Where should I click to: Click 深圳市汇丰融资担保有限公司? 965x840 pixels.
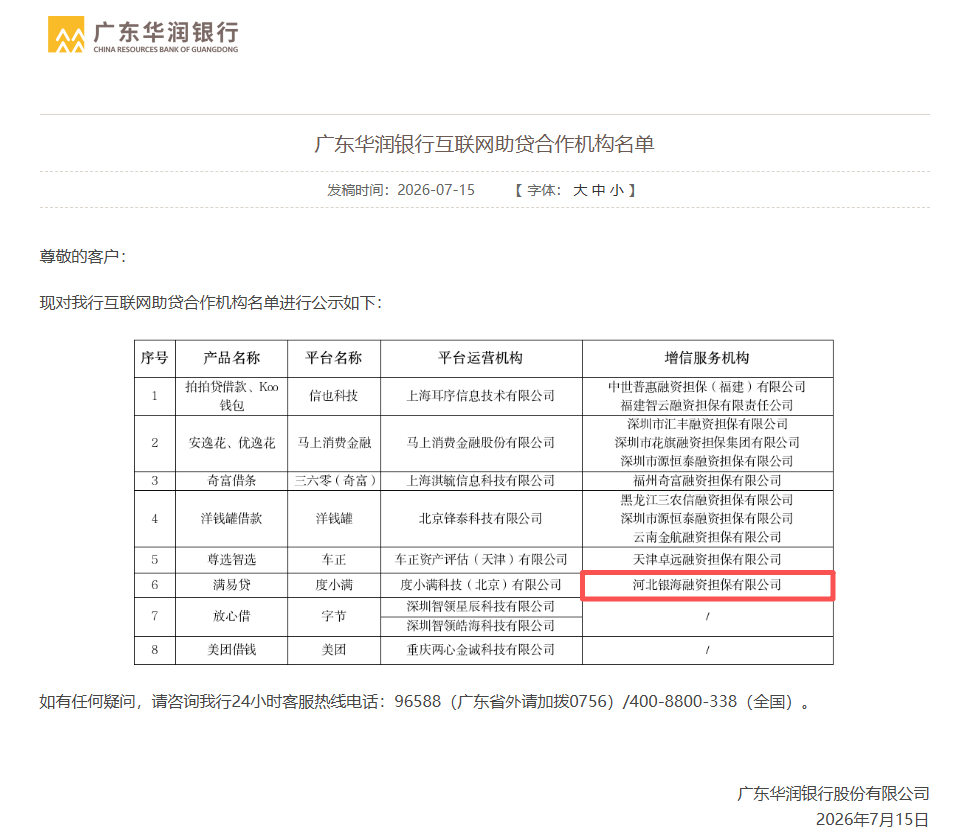(707, 424)
